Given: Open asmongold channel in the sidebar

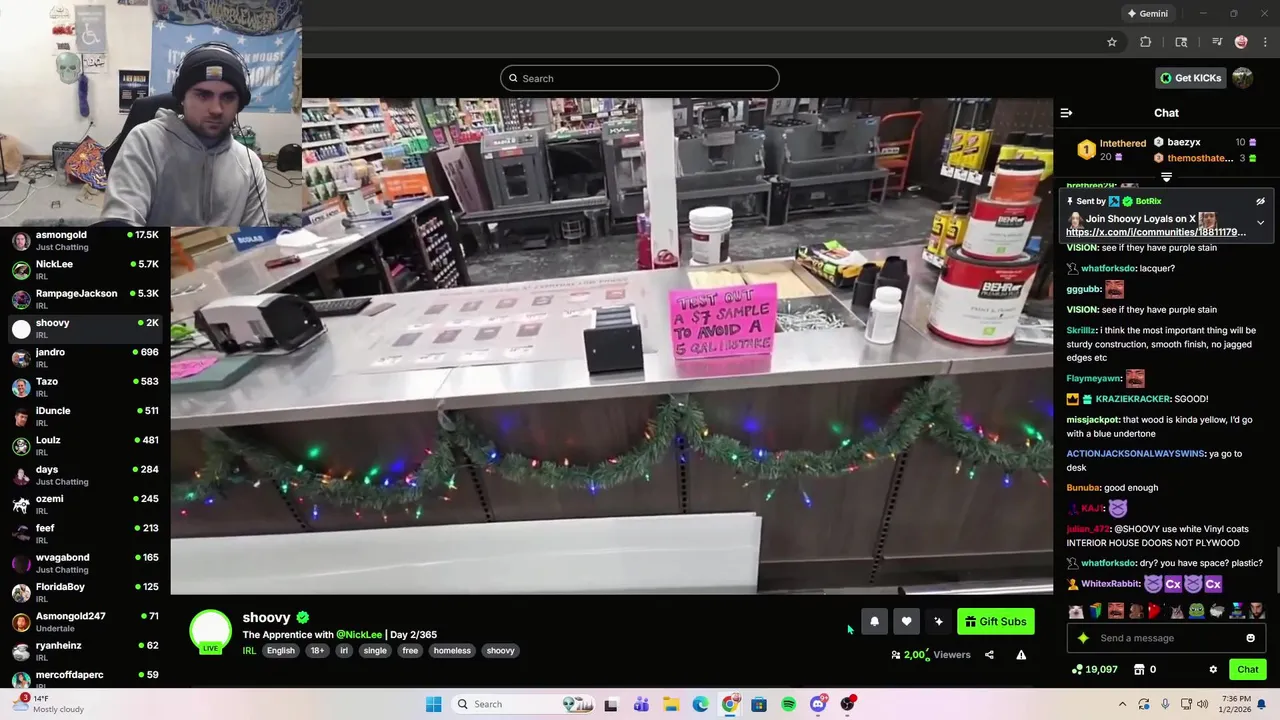Looking at the screenshot, I should tap(85, 240).
